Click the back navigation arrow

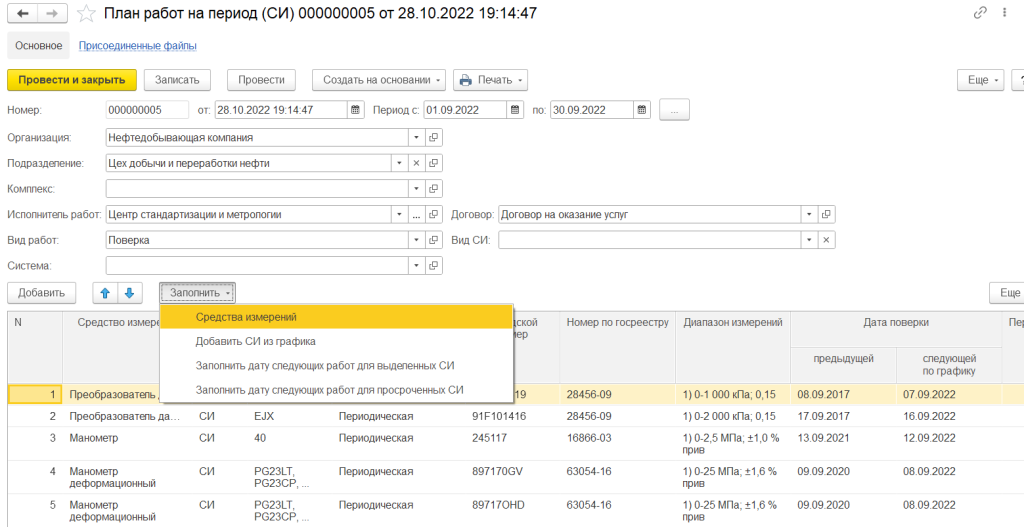coord(23,14)
